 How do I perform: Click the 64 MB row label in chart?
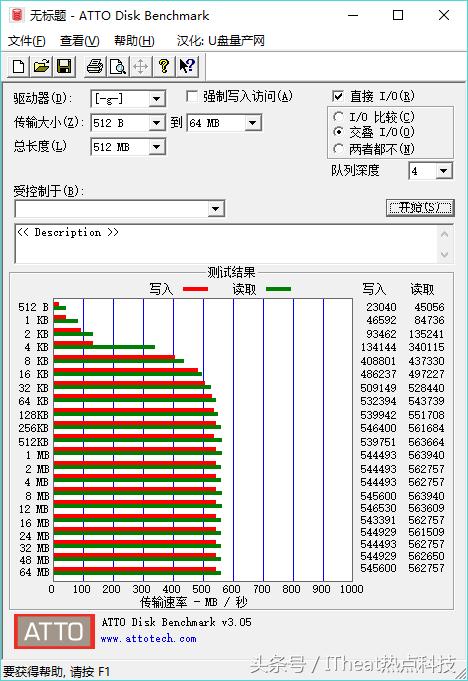click(34, 572)
